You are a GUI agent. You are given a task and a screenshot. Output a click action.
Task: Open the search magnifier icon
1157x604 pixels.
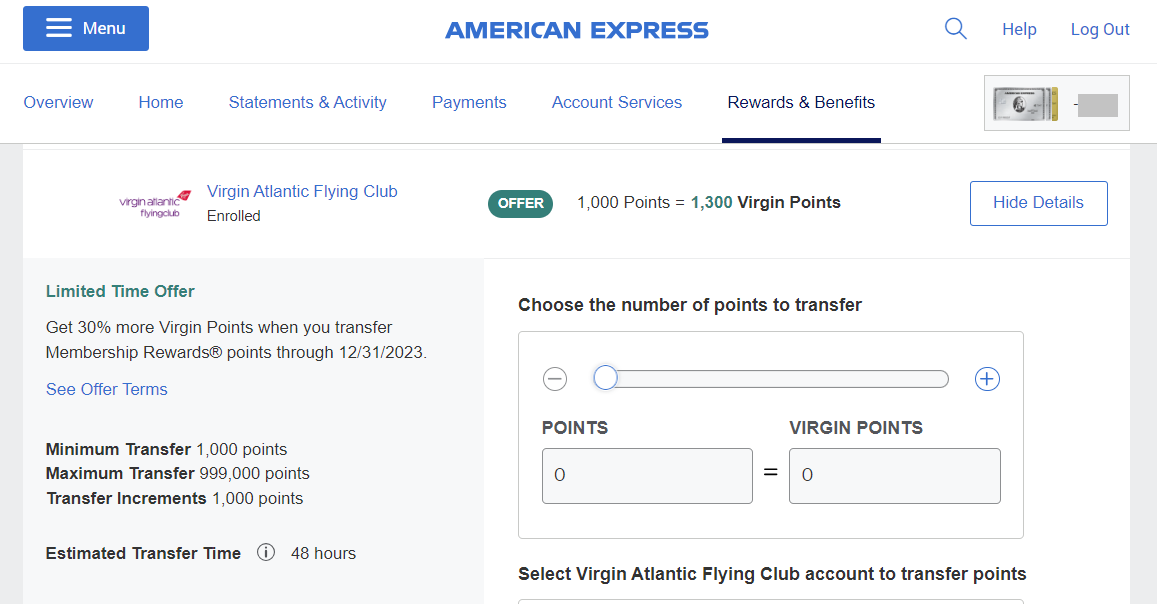click(956, 29)
